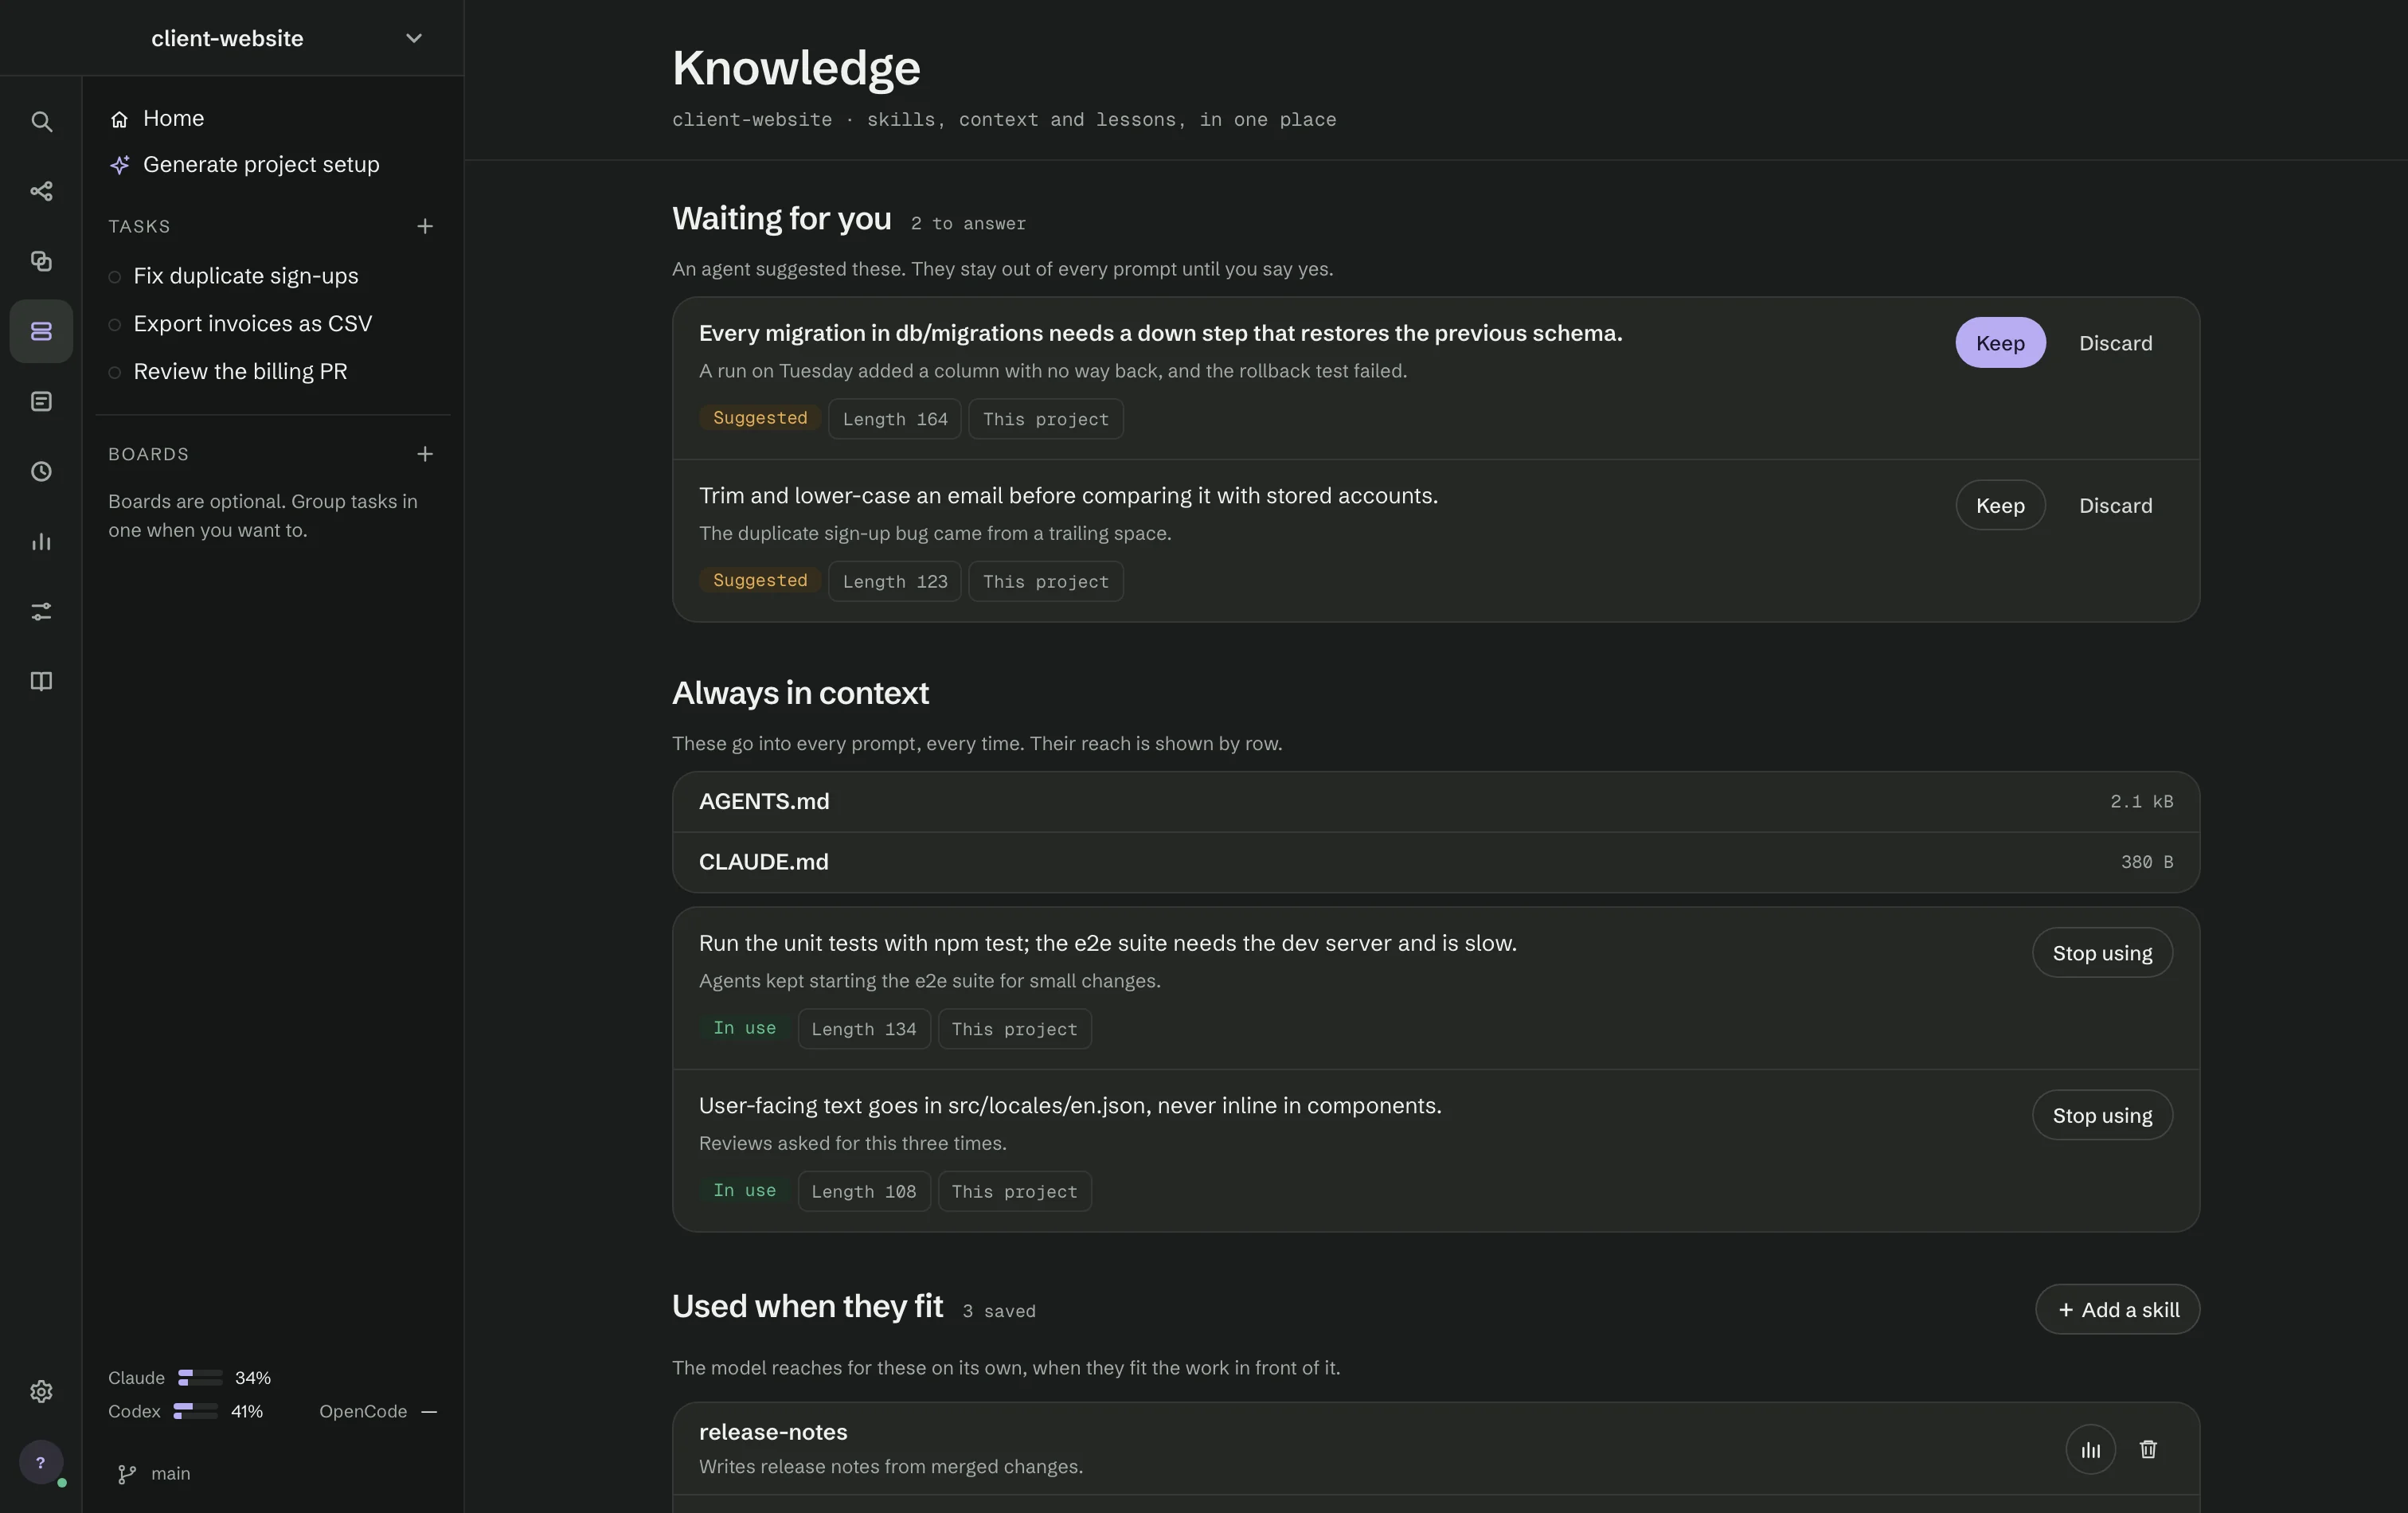Discard the db/migrations down step suggestion
2408x1513 pixels.
click(x=2115, y=343)
